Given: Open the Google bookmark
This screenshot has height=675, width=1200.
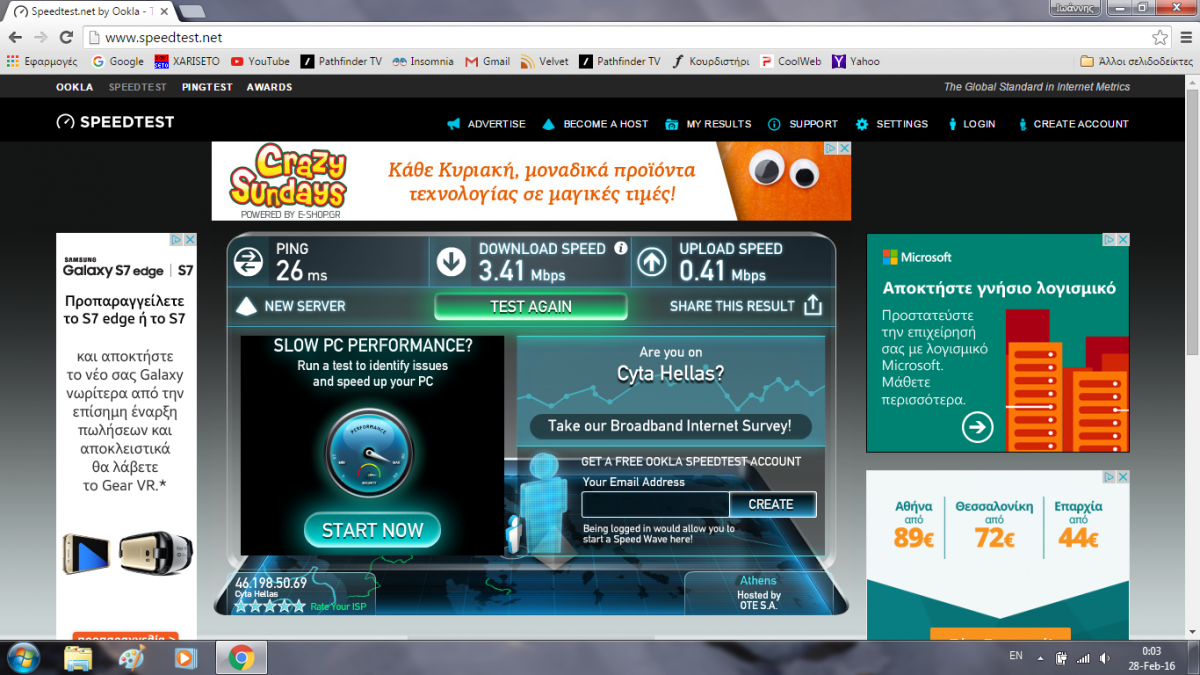Looking at the screenshot, I should pos(118,61).
